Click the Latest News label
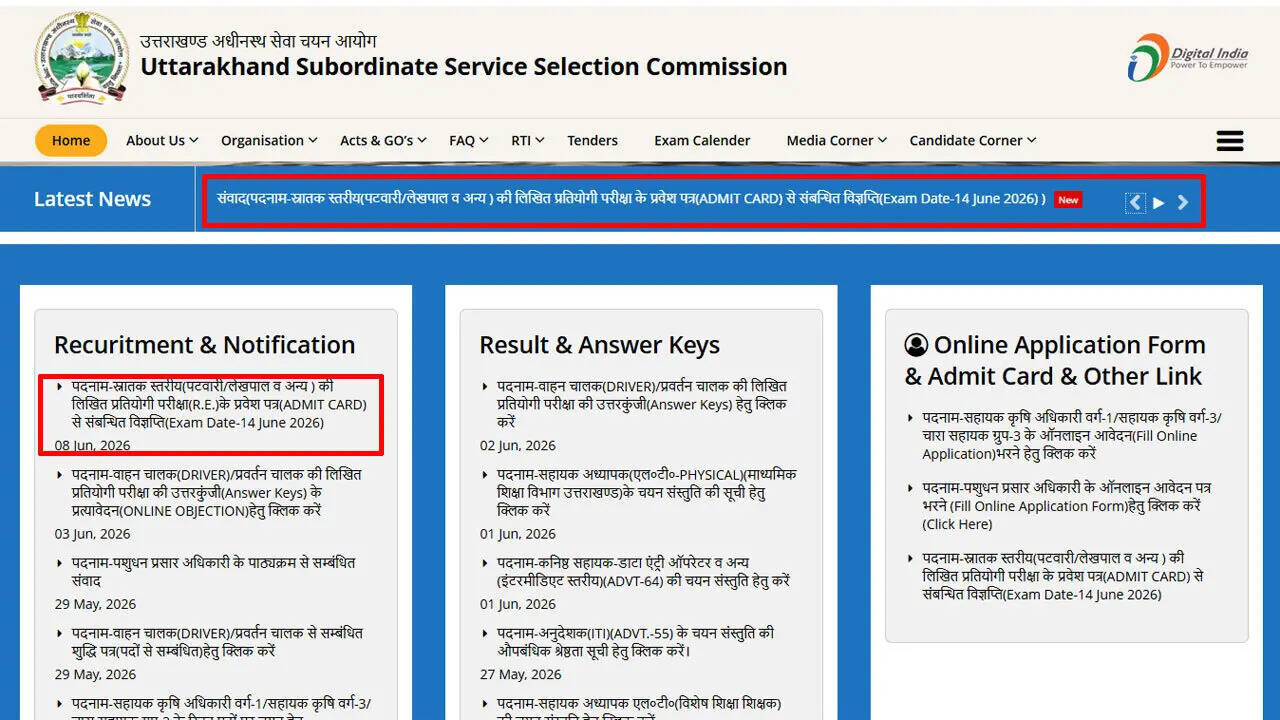 click(92, 199)
